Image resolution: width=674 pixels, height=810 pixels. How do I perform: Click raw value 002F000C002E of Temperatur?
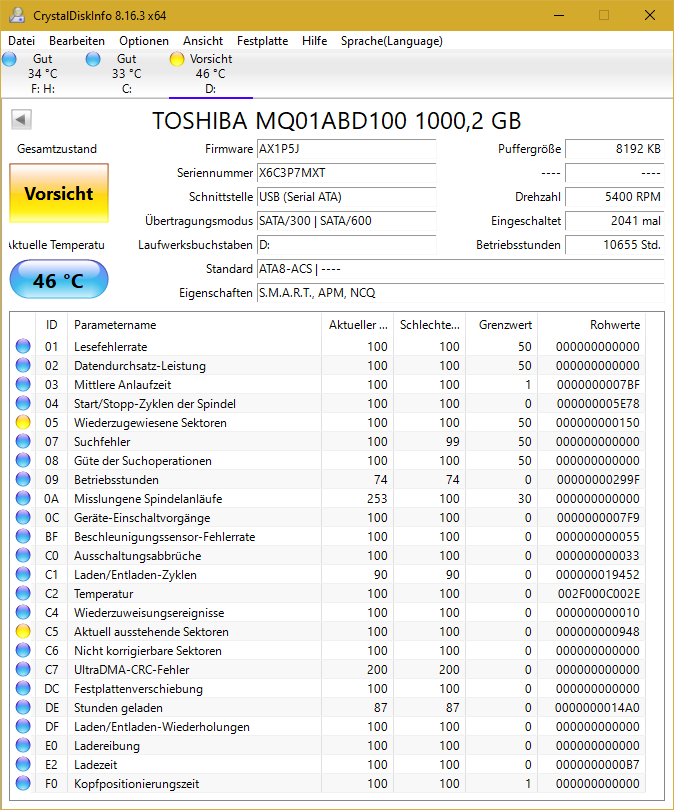pos(599,594)
